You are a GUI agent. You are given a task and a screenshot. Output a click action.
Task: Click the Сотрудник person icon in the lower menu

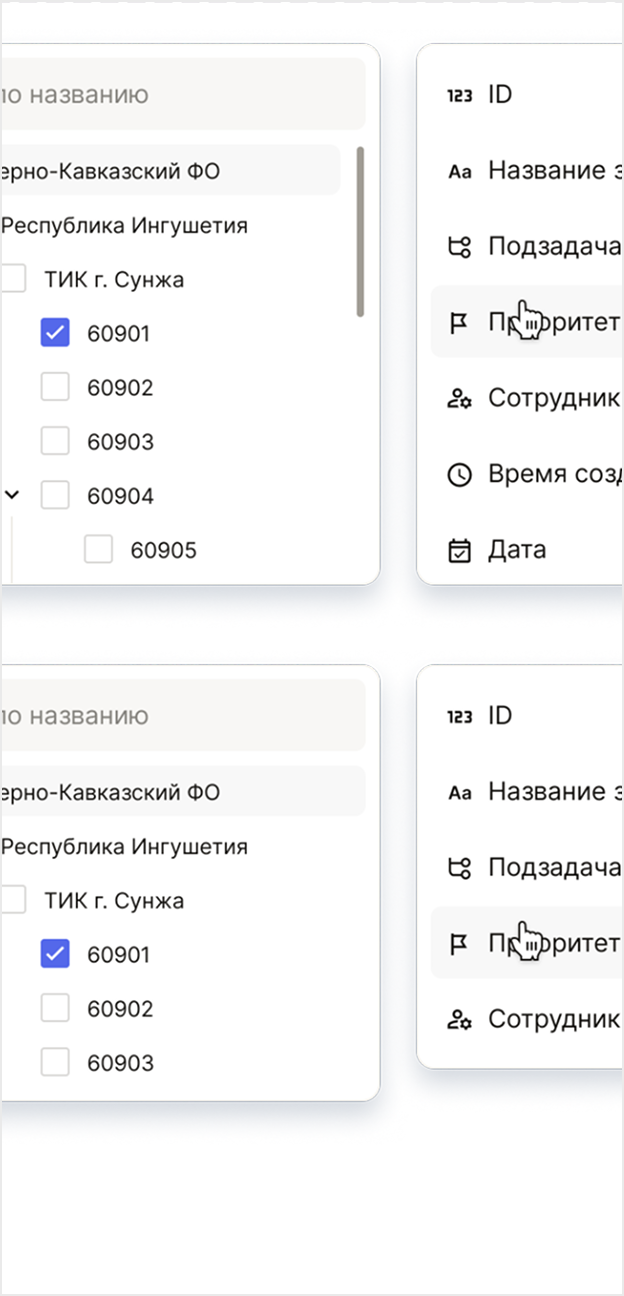click(459, 1019)
